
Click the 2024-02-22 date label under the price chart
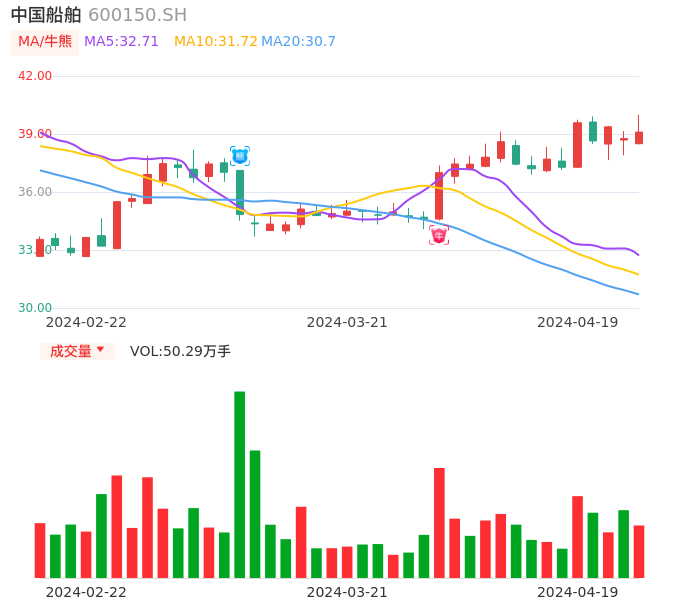pyautogui.click(x=86, y=322)
